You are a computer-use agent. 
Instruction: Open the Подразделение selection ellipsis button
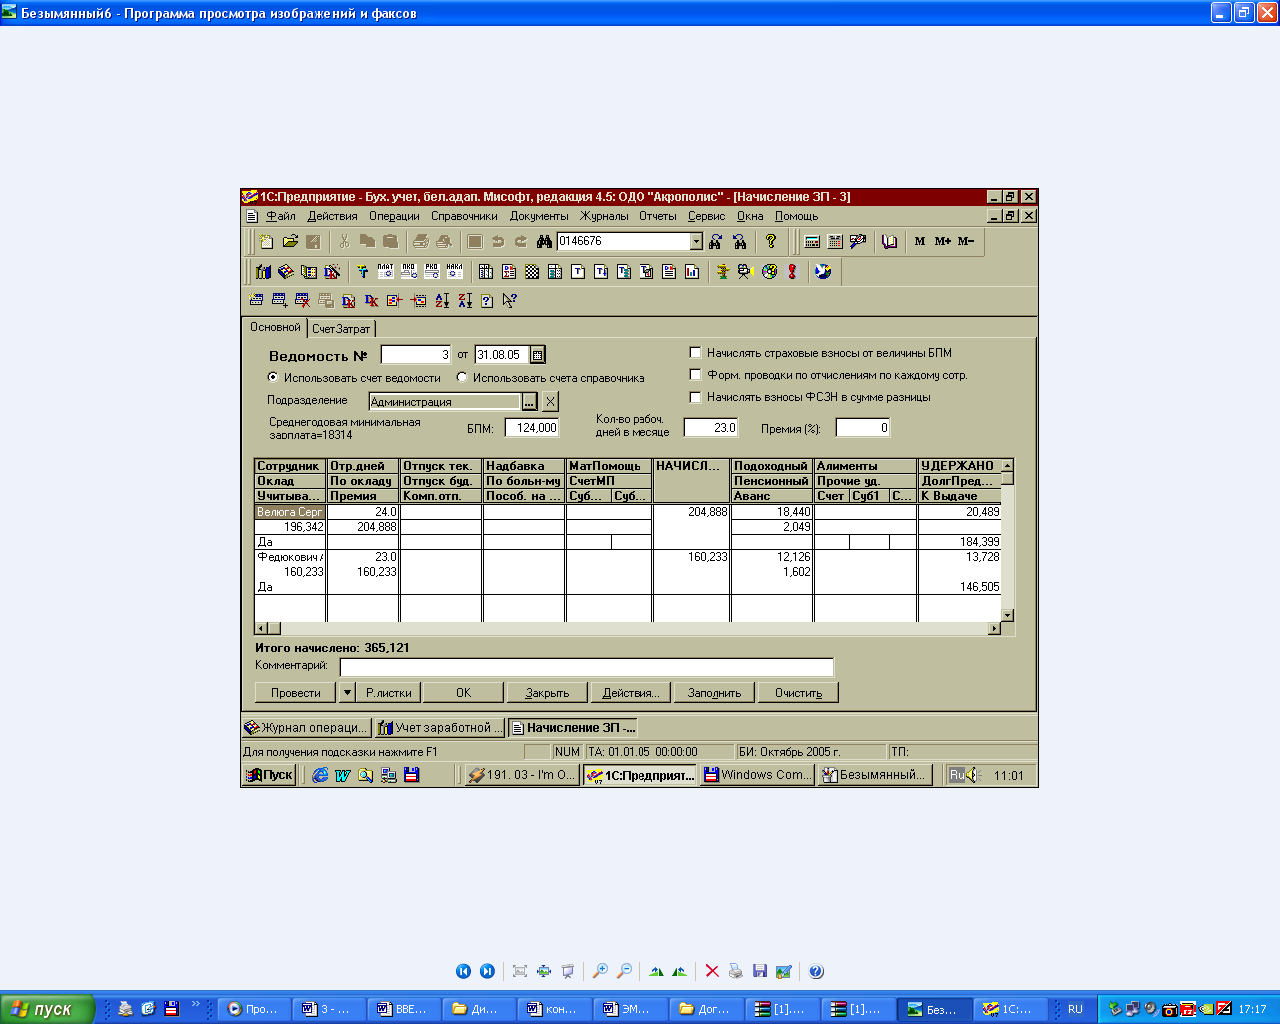(x=530, y=401)
